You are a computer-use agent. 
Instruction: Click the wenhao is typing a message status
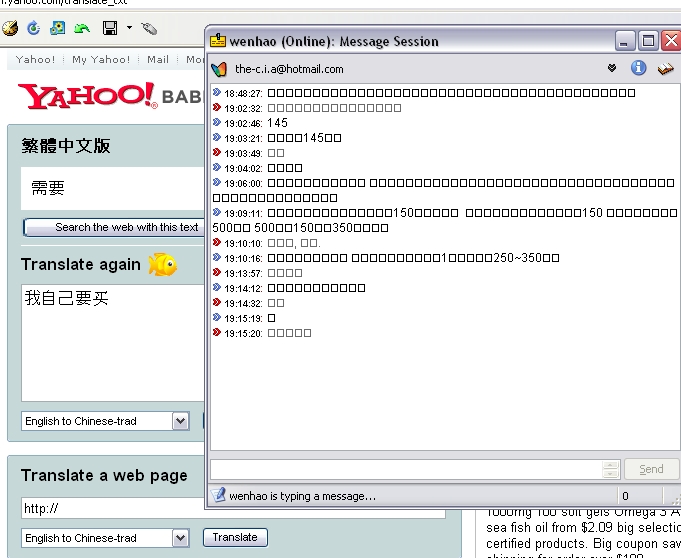click(x=302, y=496)
